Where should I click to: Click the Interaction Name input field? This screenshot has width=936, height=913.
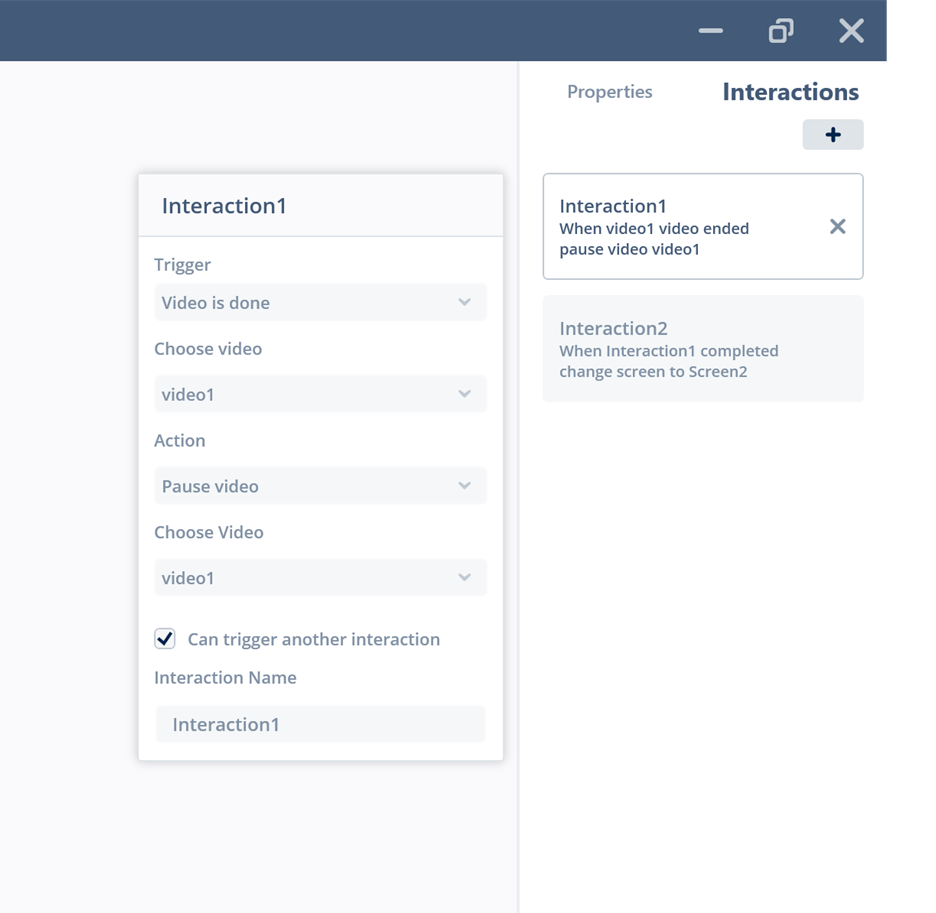321,724
